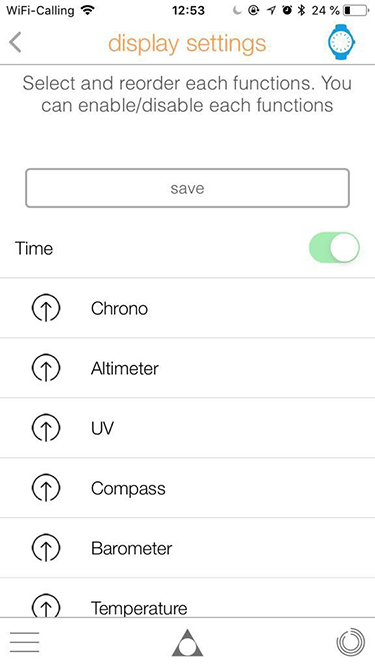Move Barometer up with arrow icon
This screenshot has width=375, height=667.
[46, 548]
